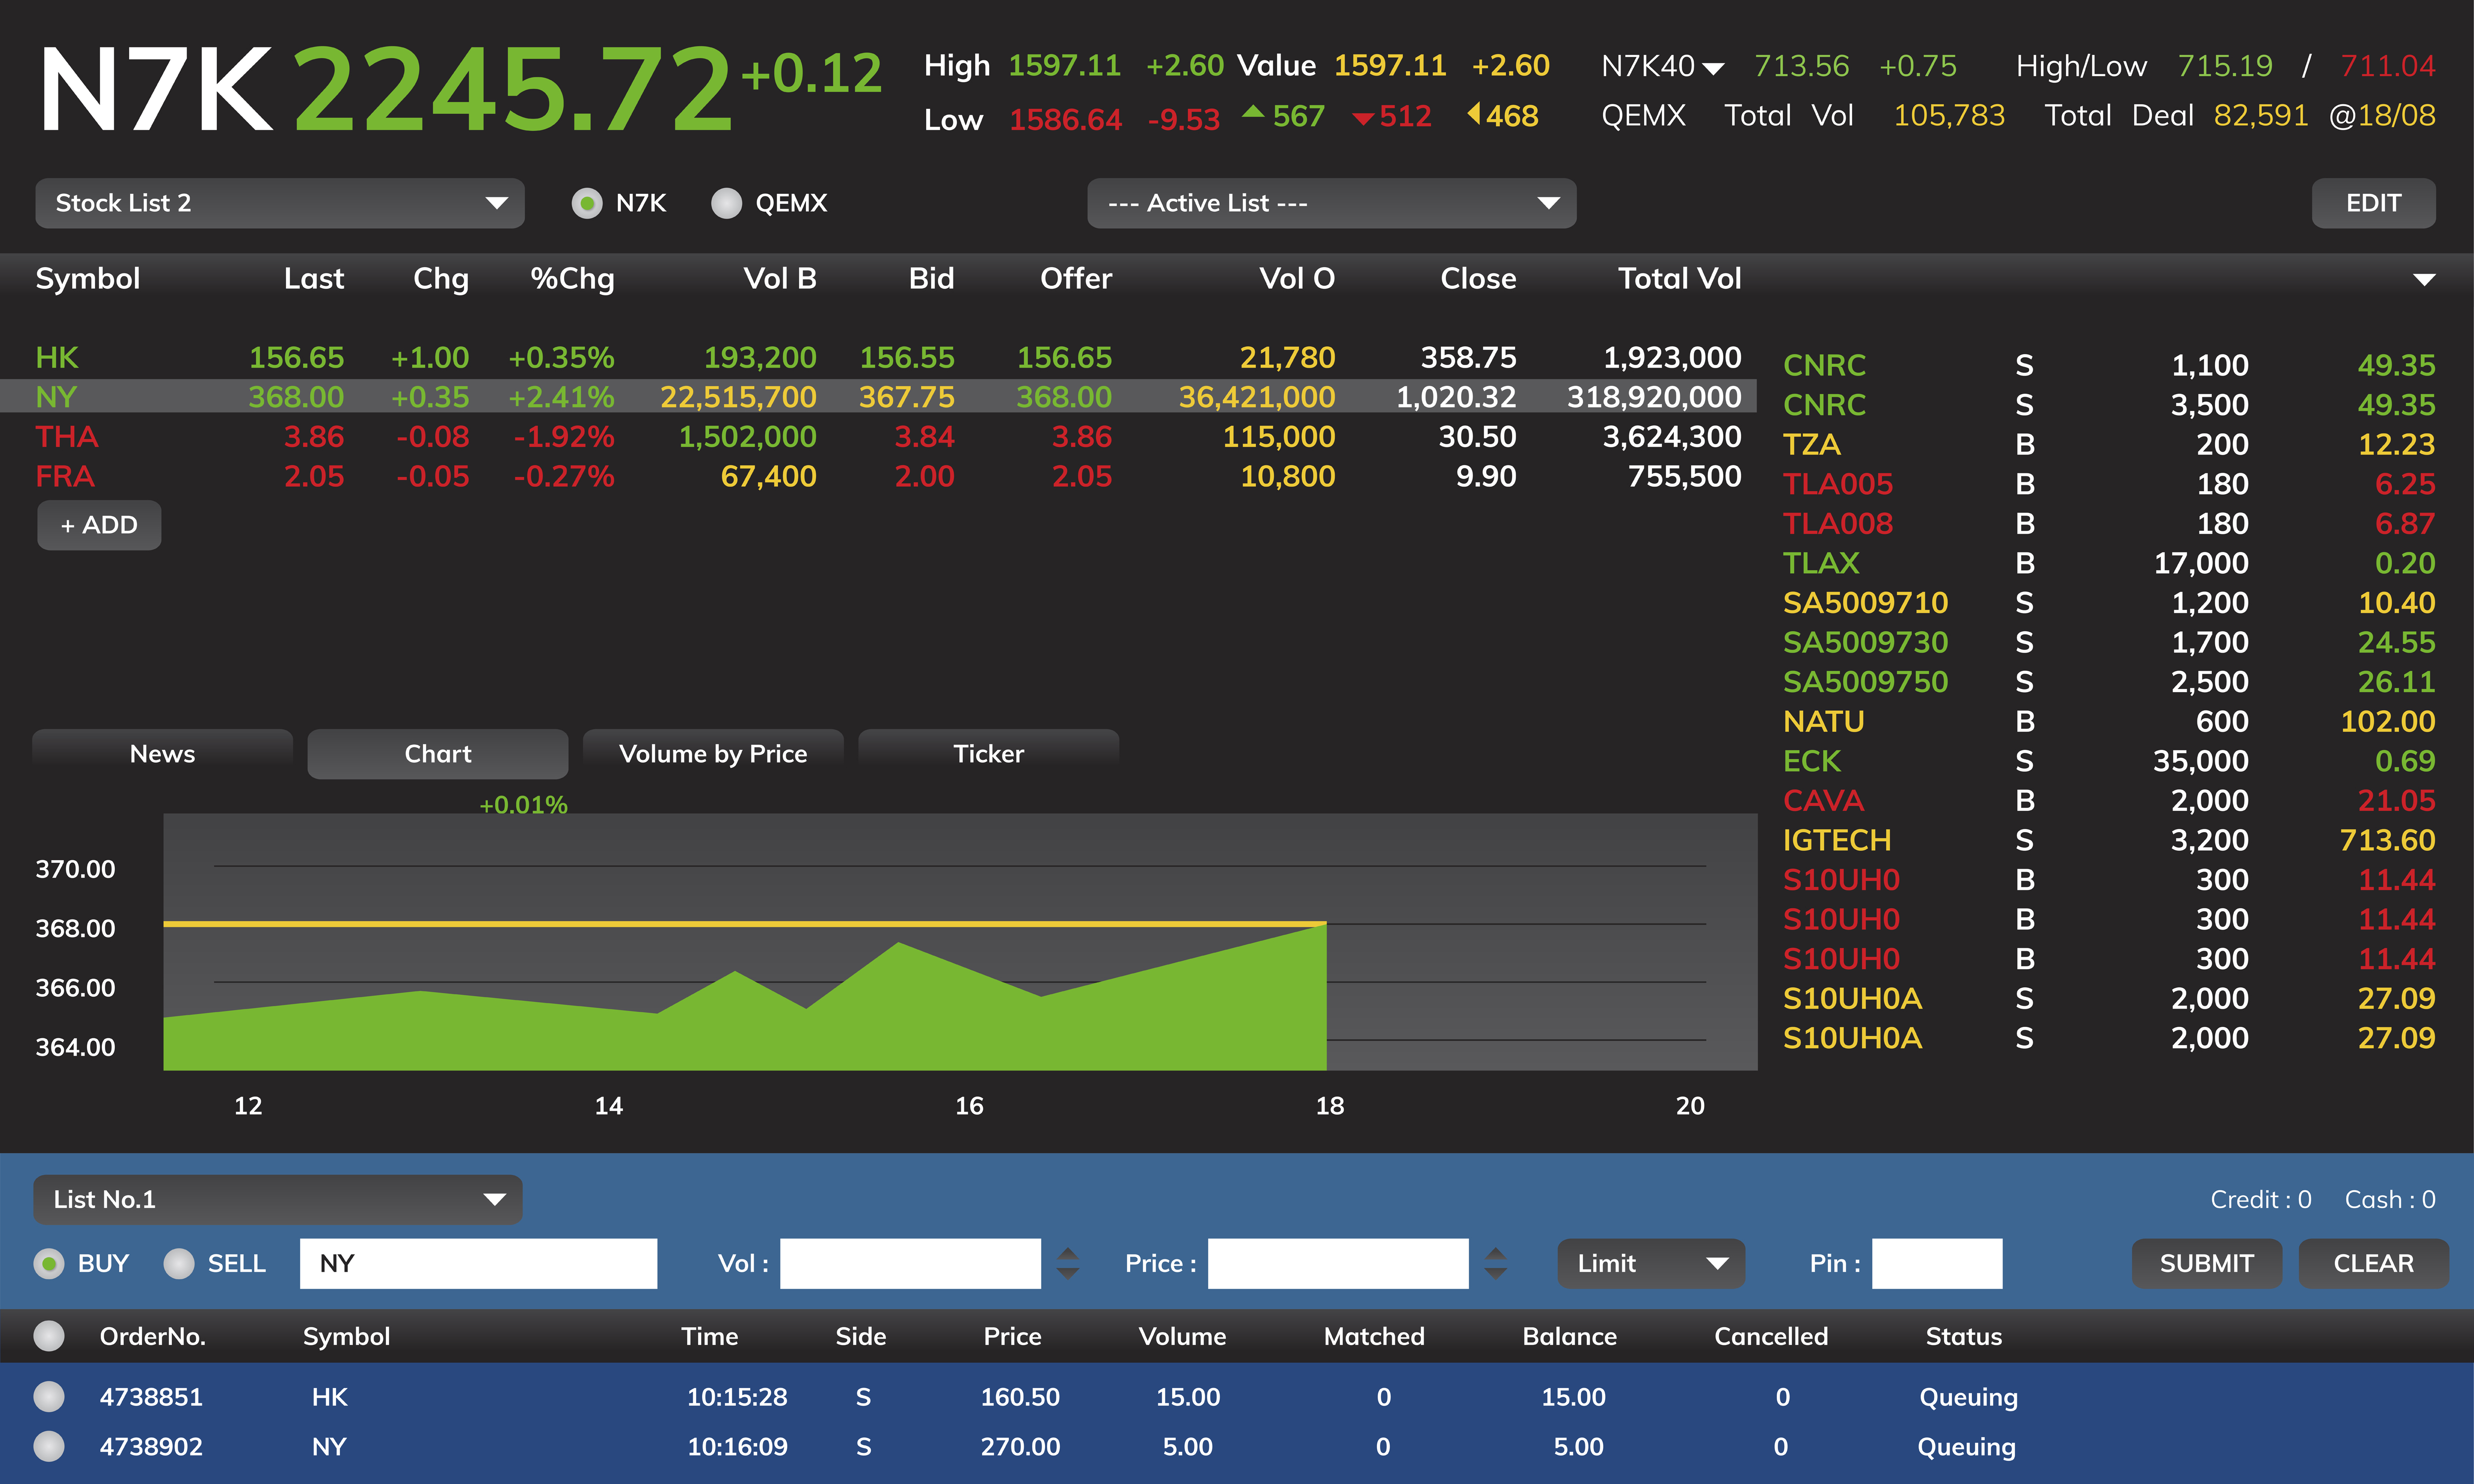Expand the ticker column header arrow
The height and width of the screenshot is (1484, 2474).
tap(2424, 279)
